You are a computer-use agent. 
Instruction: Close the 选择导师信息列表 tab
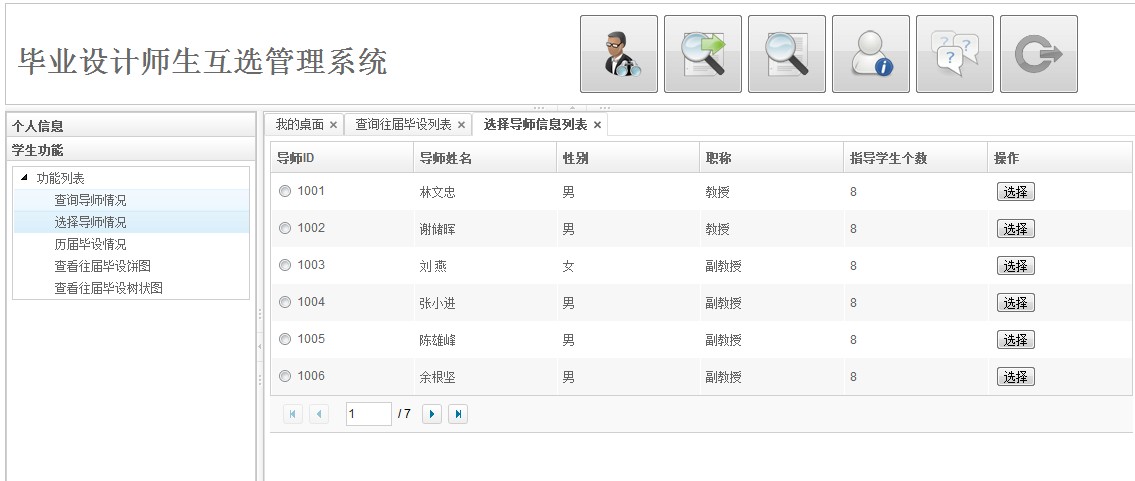597,125
